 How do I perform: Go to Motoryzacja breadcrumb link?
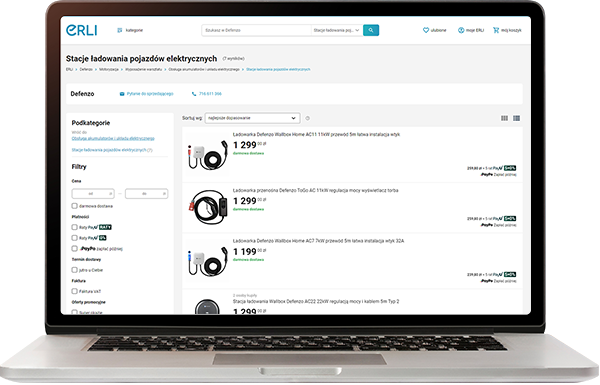(109, 70)
